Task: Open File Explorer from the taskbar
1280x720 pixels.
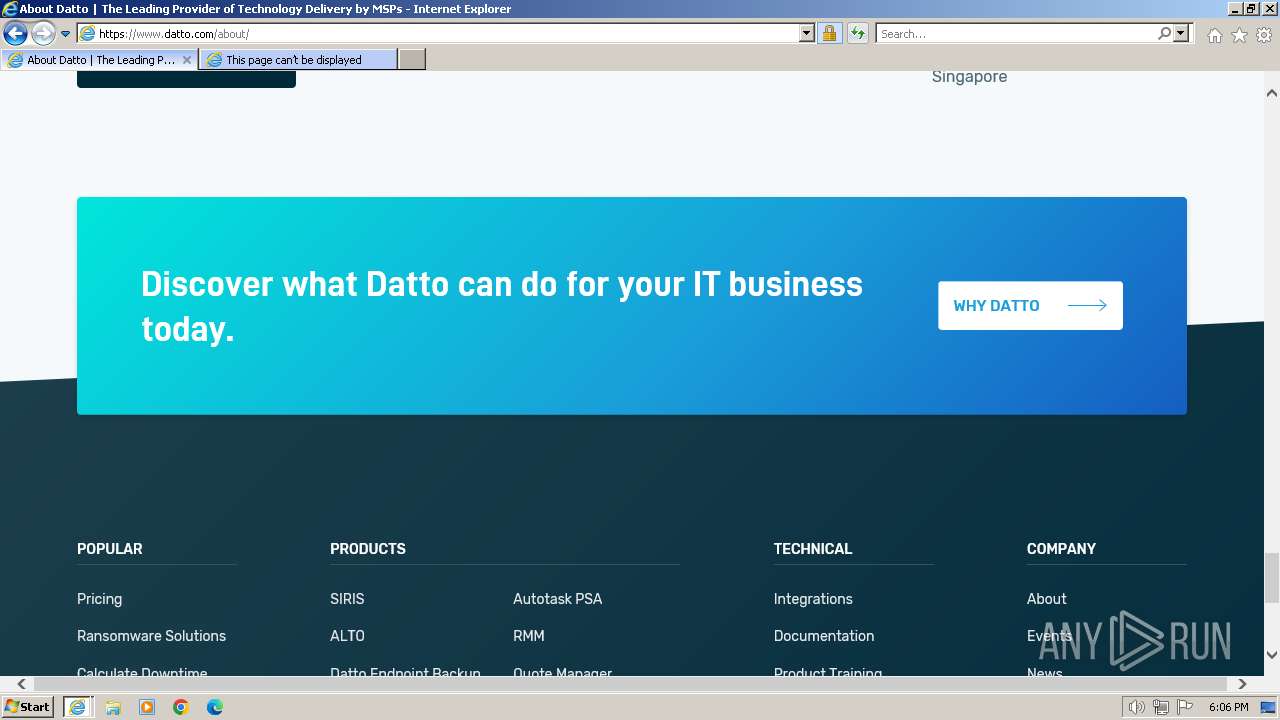Action: [113, 707]
